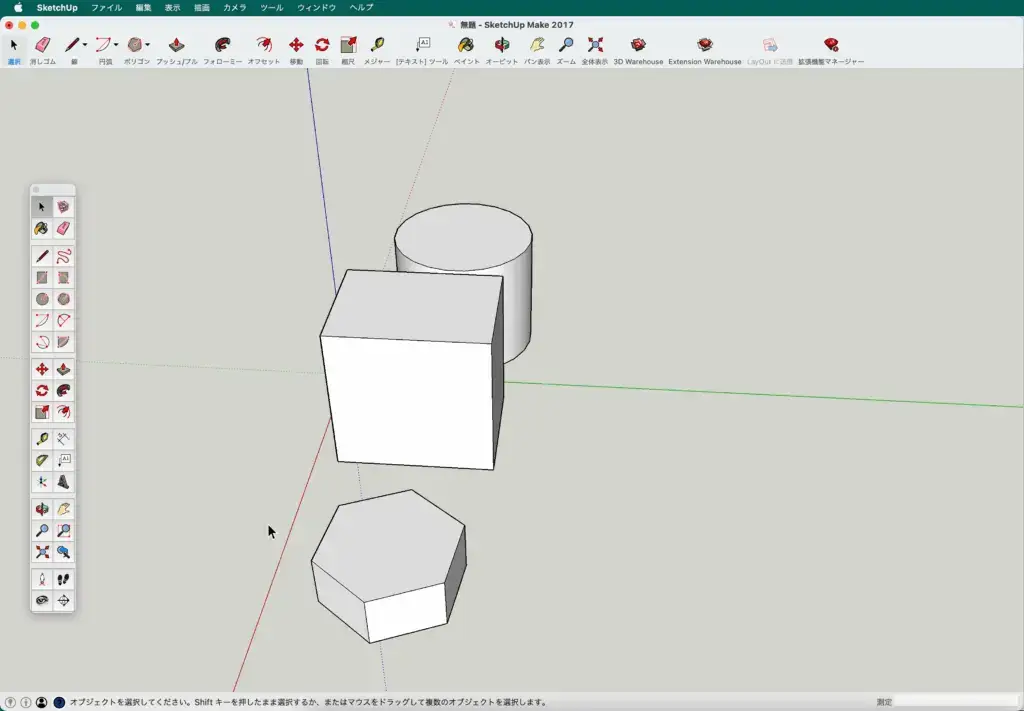Pick the 円弧 arc tool in top toolbar
Screen dimensions: 1024x711
pyautogui.click(x=103, y=45)
